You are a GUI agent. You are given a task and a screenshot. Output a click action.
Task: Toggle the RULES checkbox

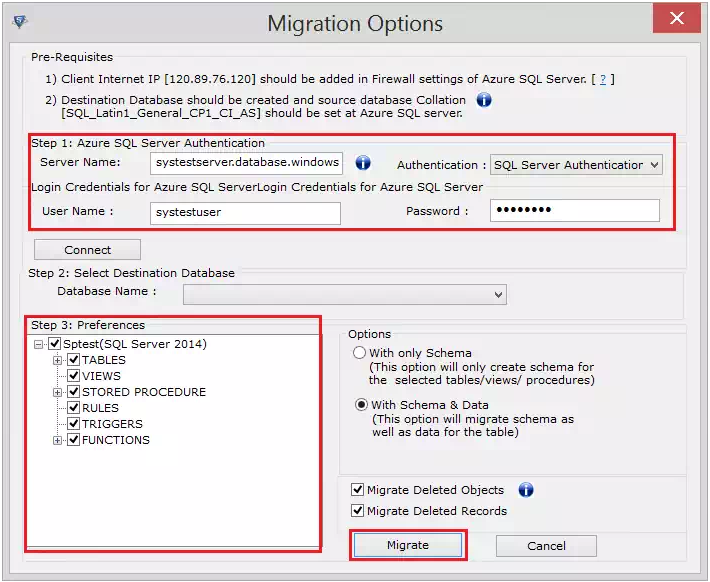(x=73, y=408)
